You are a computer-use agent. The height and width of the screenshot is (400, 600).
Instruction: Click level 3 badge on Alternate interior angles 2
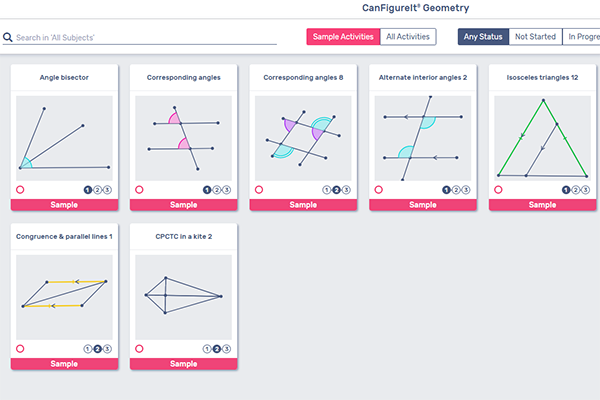[x=465, y=189]
